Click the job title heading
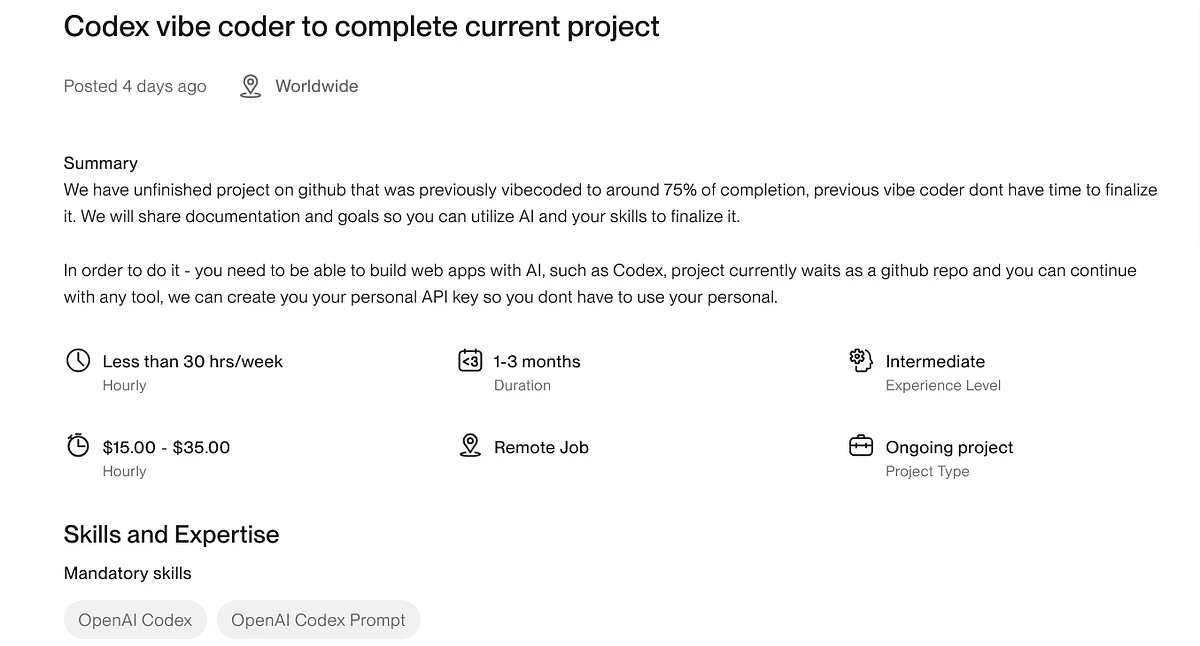Viewport: 1200px width, 646px height. coord(361,27)
